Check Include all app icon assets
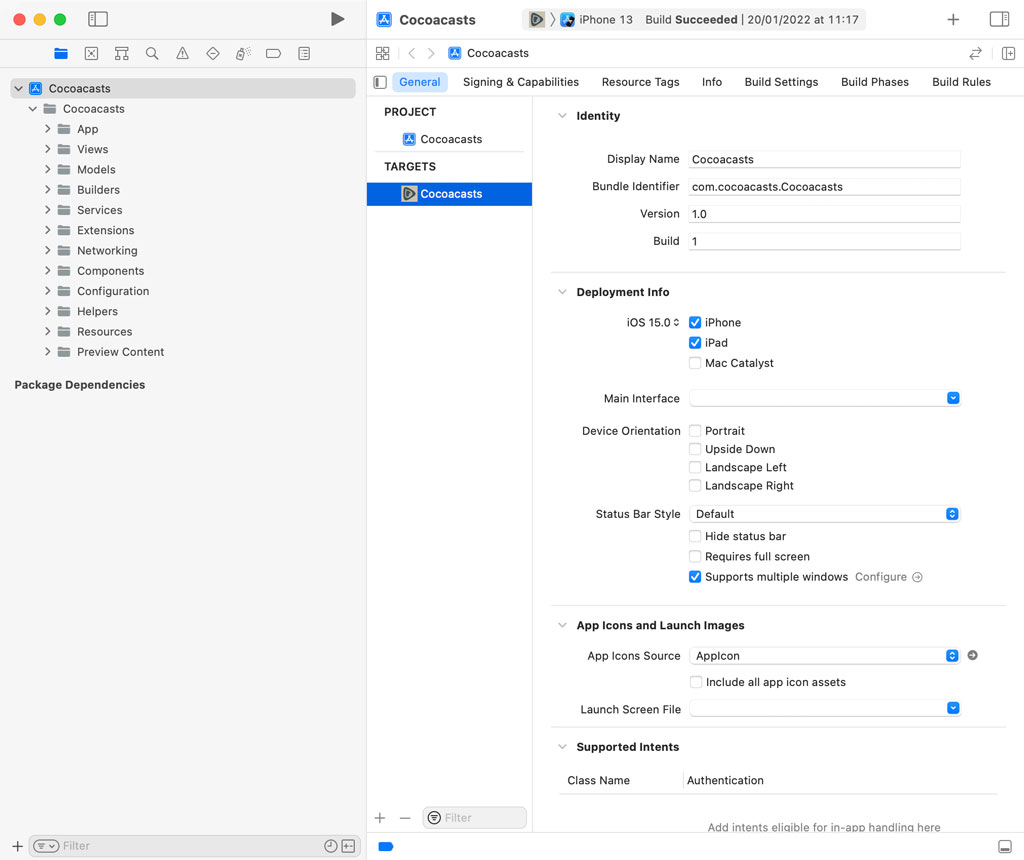 pyautogui.click(x=696, y=682)
